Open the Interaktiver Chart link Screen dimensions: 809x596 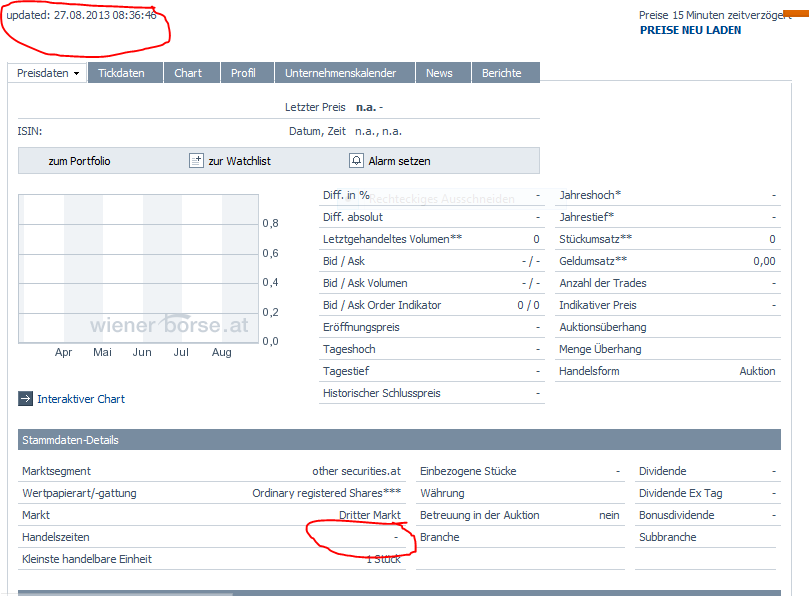pos(82,398)
